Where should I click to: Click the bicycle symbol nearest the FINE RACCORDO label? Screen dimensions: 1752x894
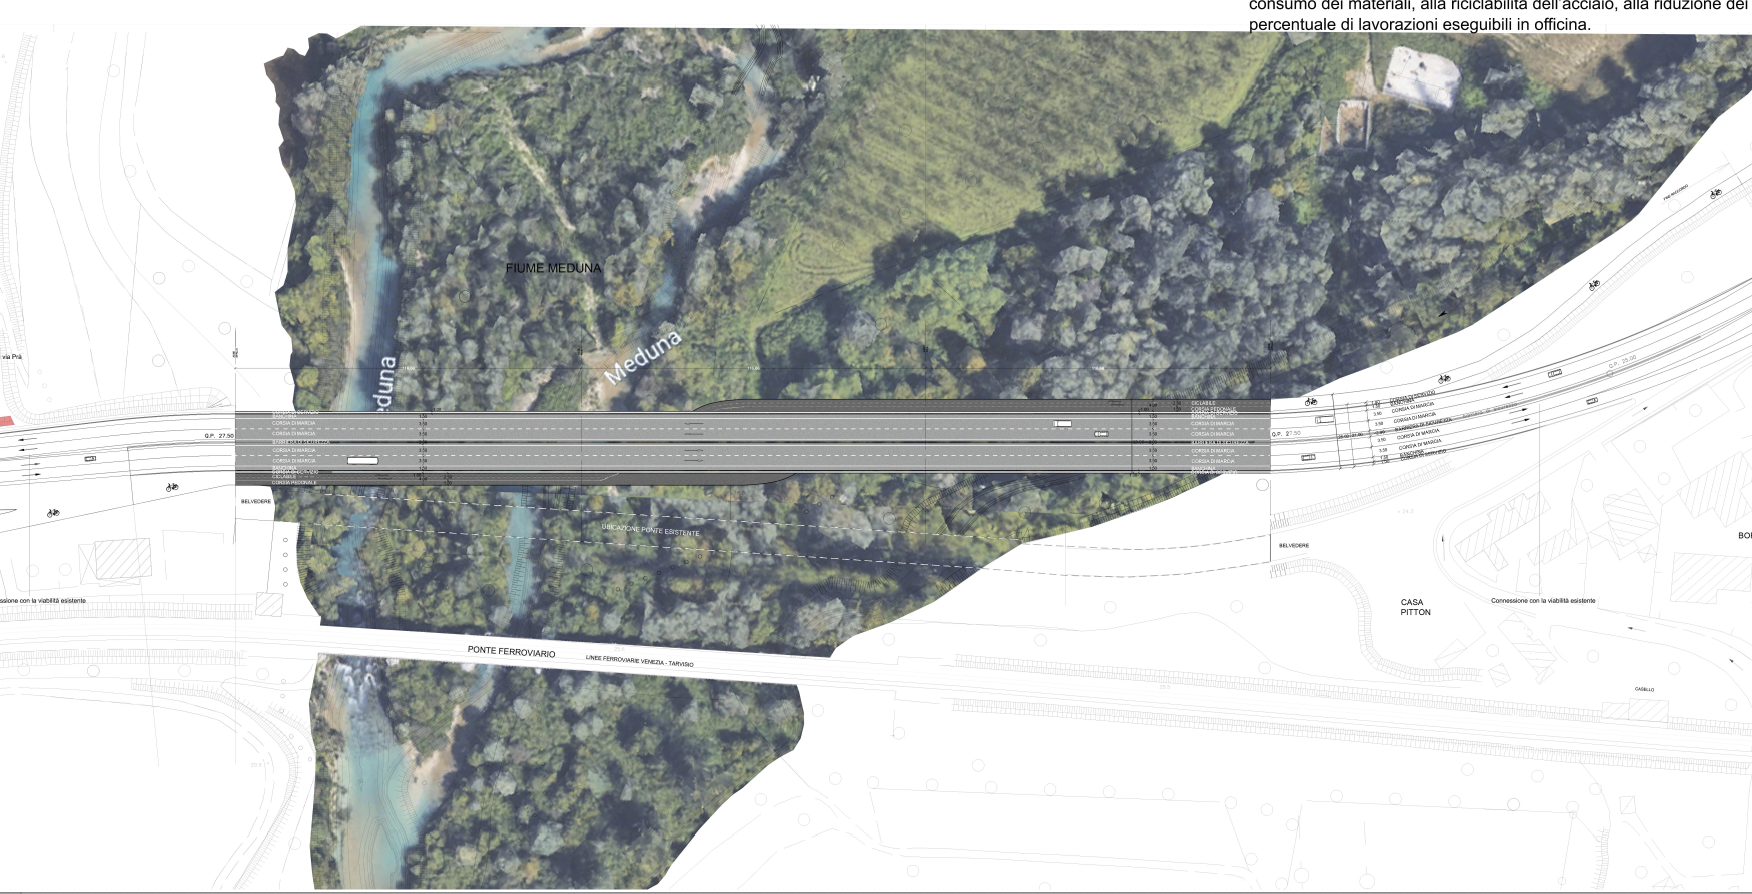1715,193
